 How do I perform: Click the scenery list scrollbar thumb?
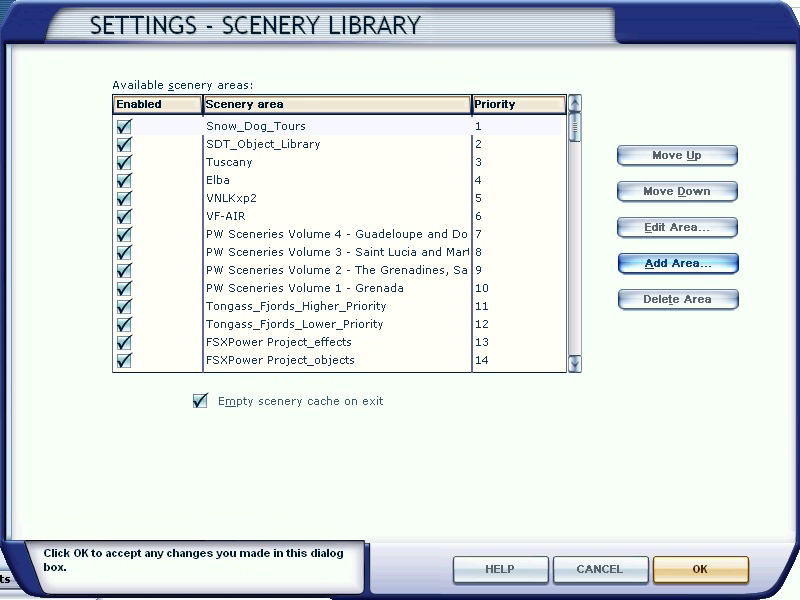pos(574,127)
